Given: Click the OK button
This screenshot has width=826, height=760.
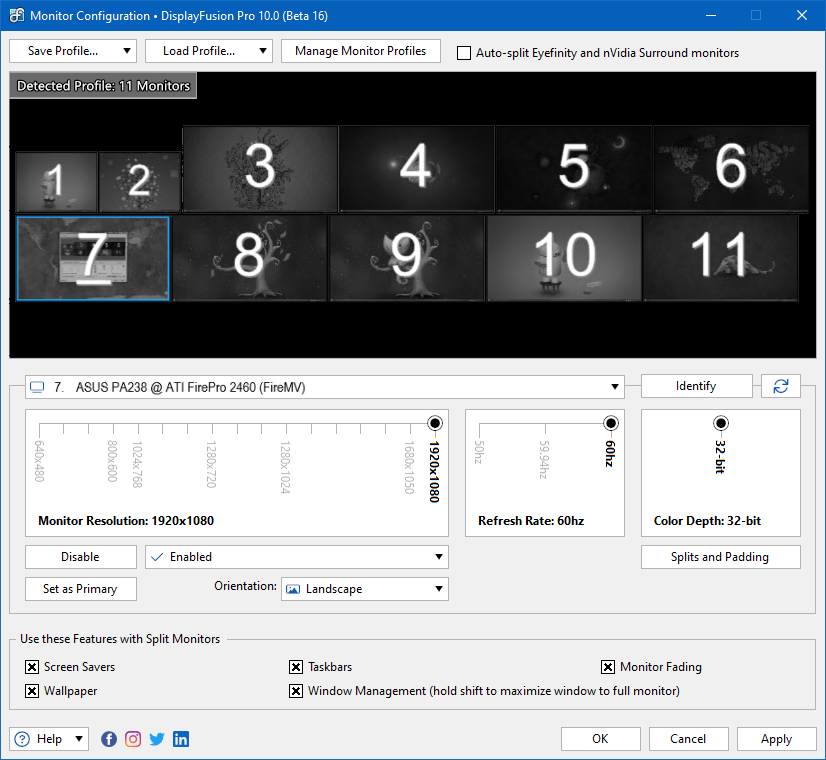Looking at the screenshot, I should 601,739.
